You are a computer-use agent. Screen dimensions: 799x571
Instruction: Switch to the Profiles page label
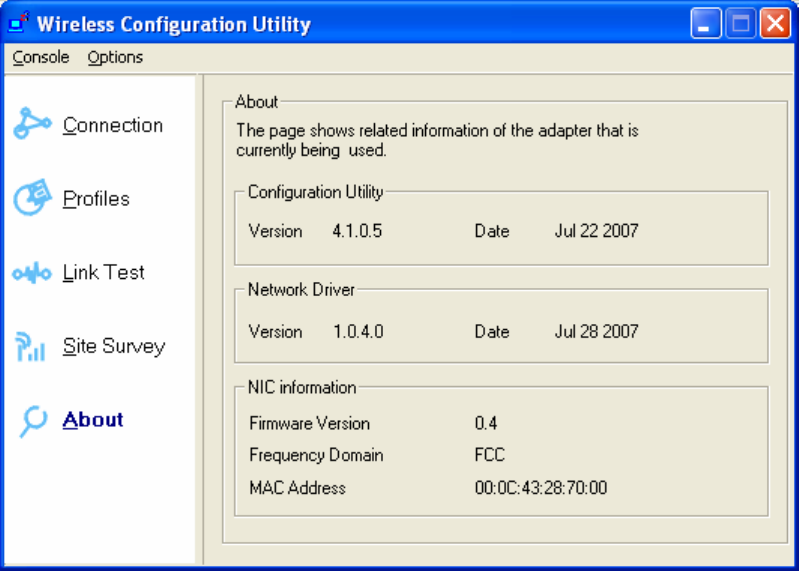tap(96, 199)
